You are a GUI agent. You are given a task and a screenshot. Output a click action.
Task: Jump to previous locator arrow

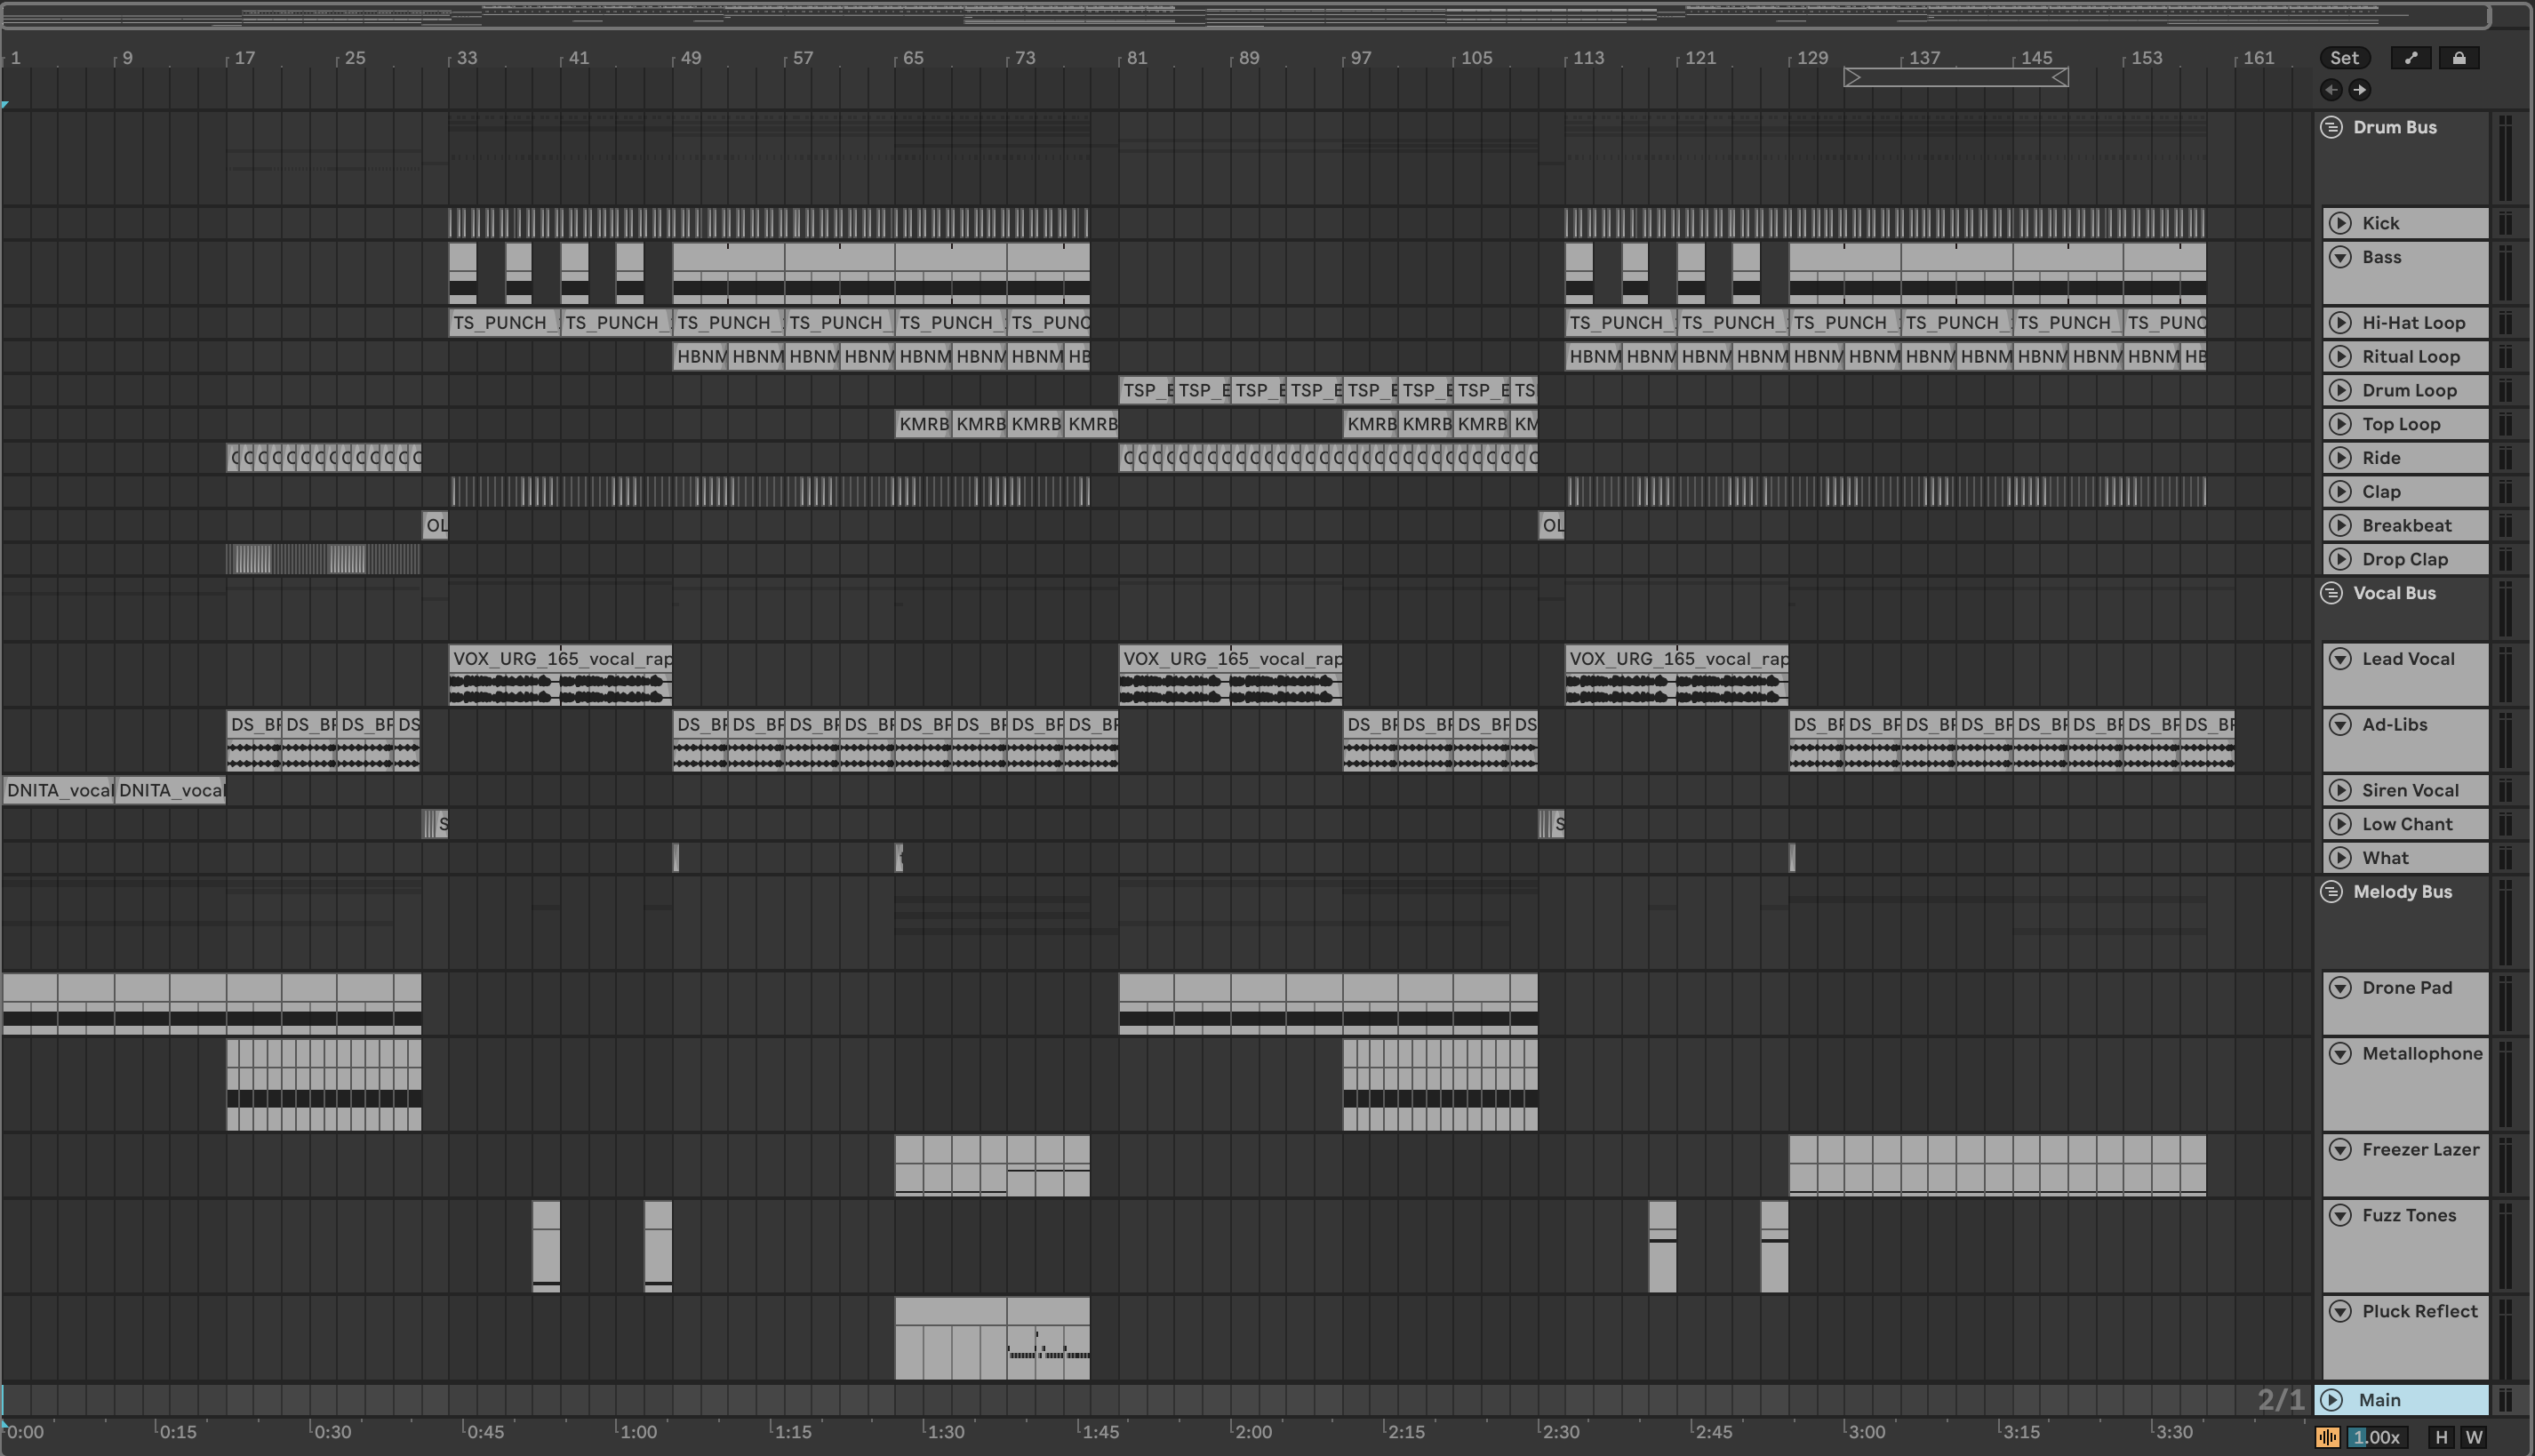pos(2331,90)
